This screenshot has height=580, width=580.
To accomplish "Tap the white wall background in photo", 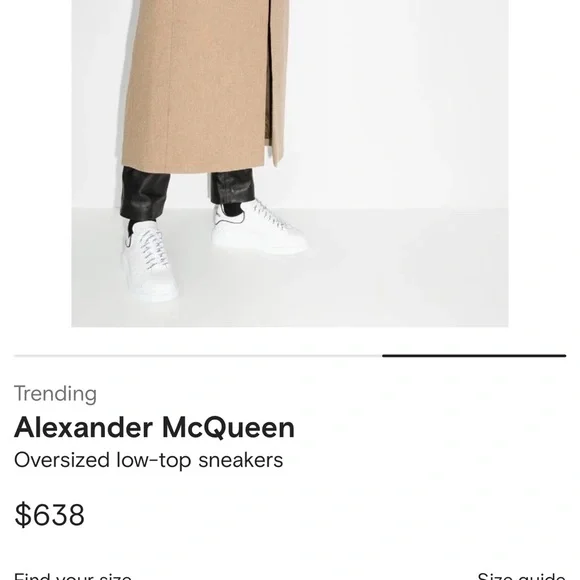I will (x=399, y=104).
